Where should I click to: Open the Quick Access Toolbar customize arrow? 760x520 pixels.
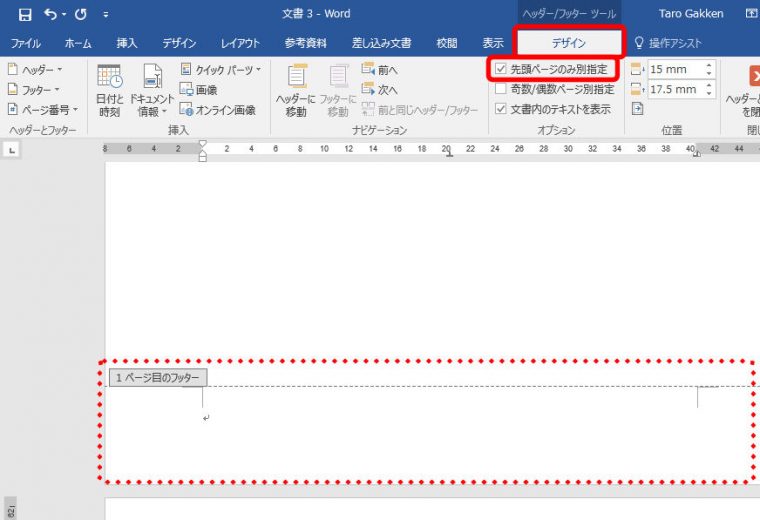coord(106,15)
